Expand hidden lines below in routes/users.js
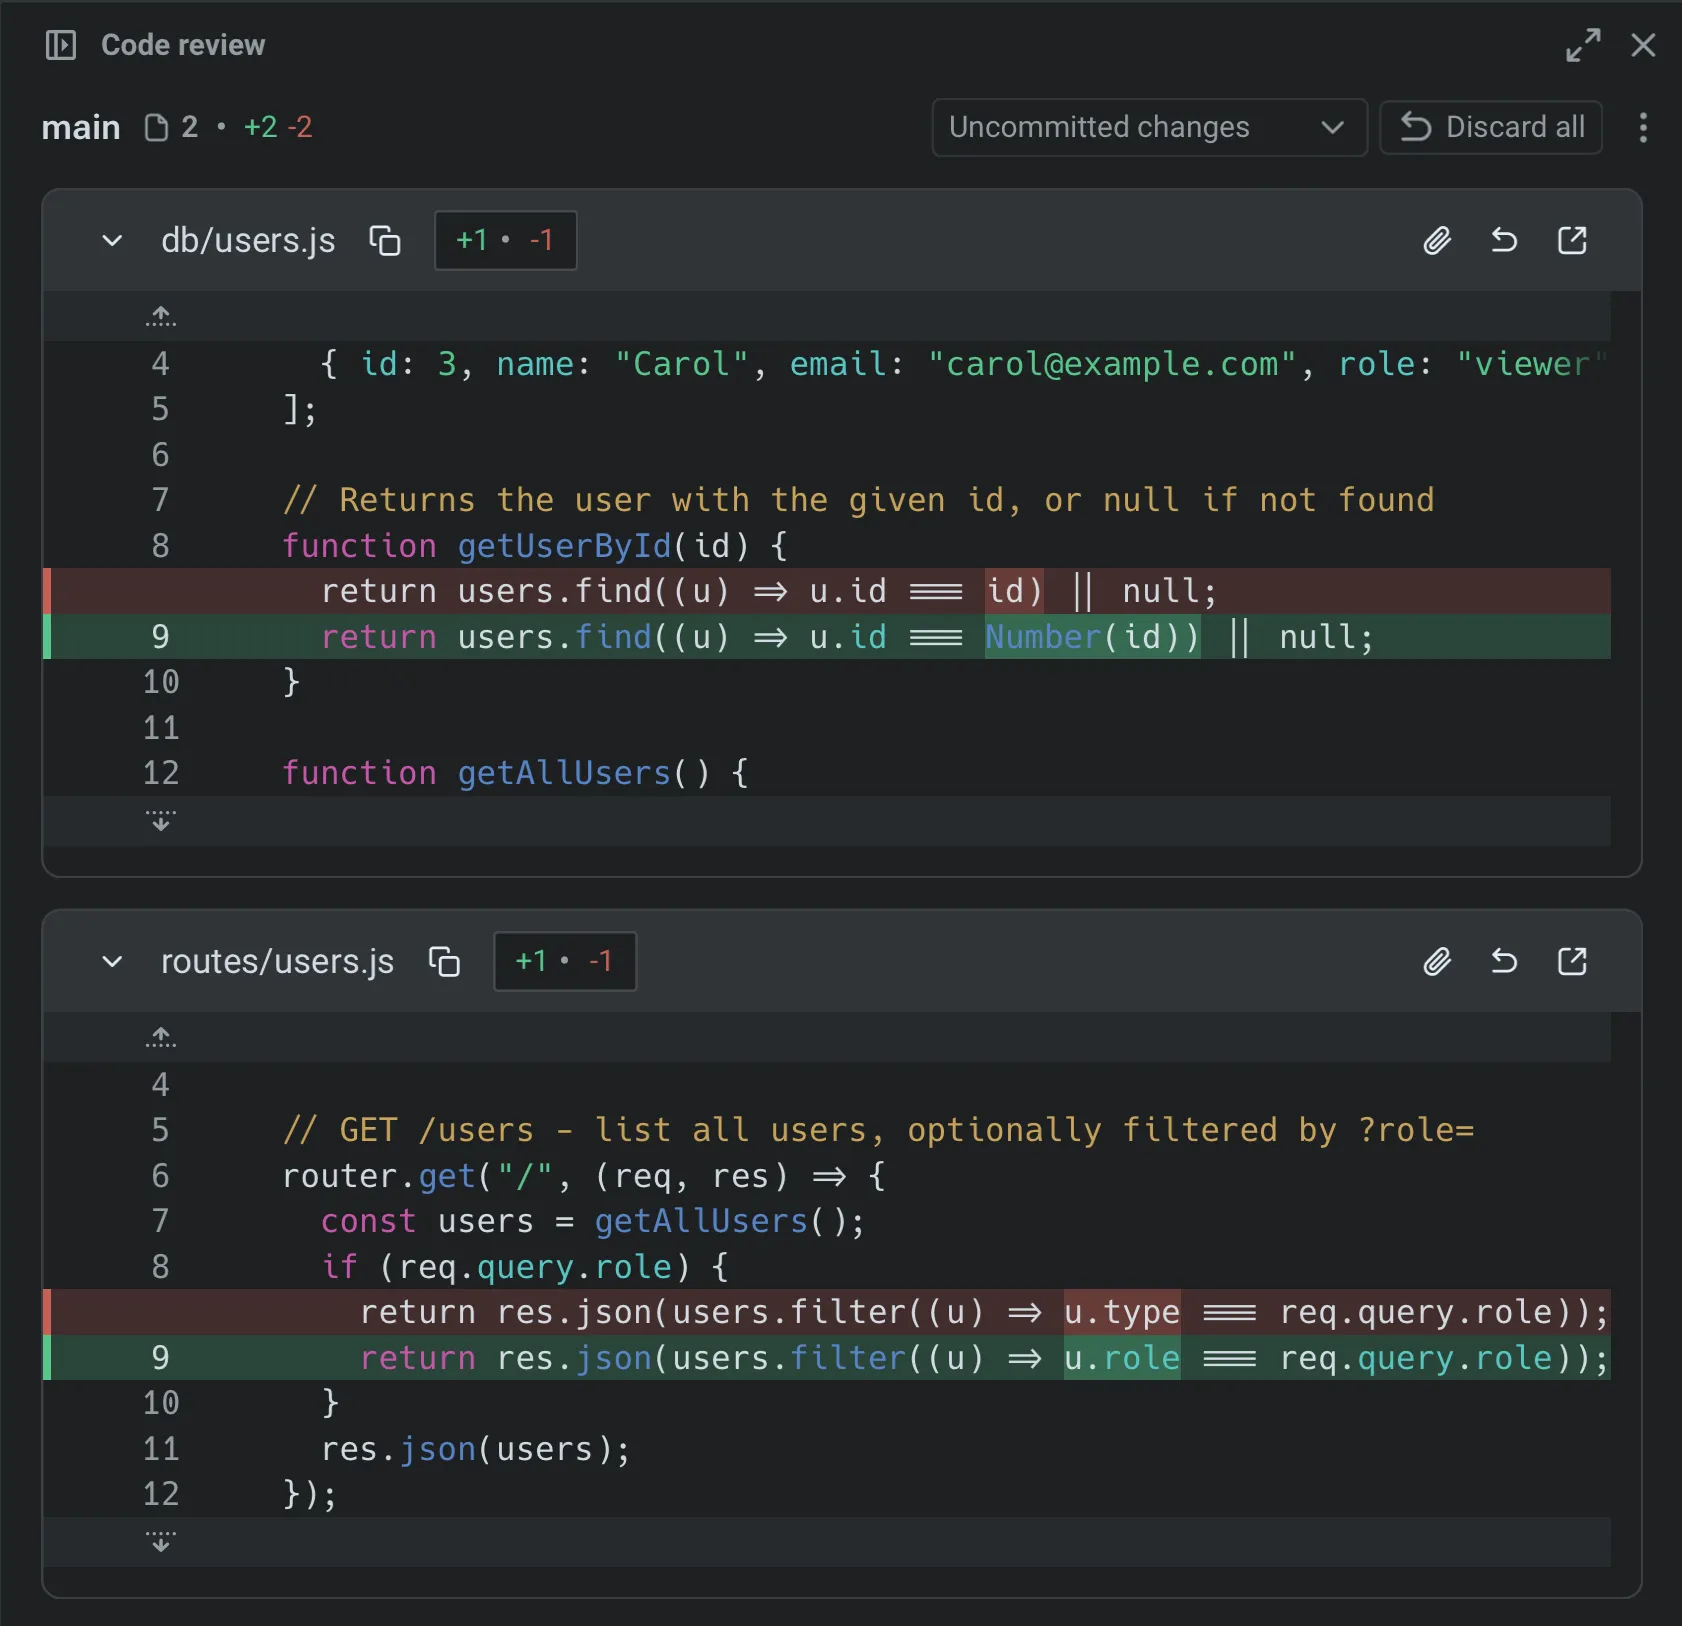 point(161,1542)
